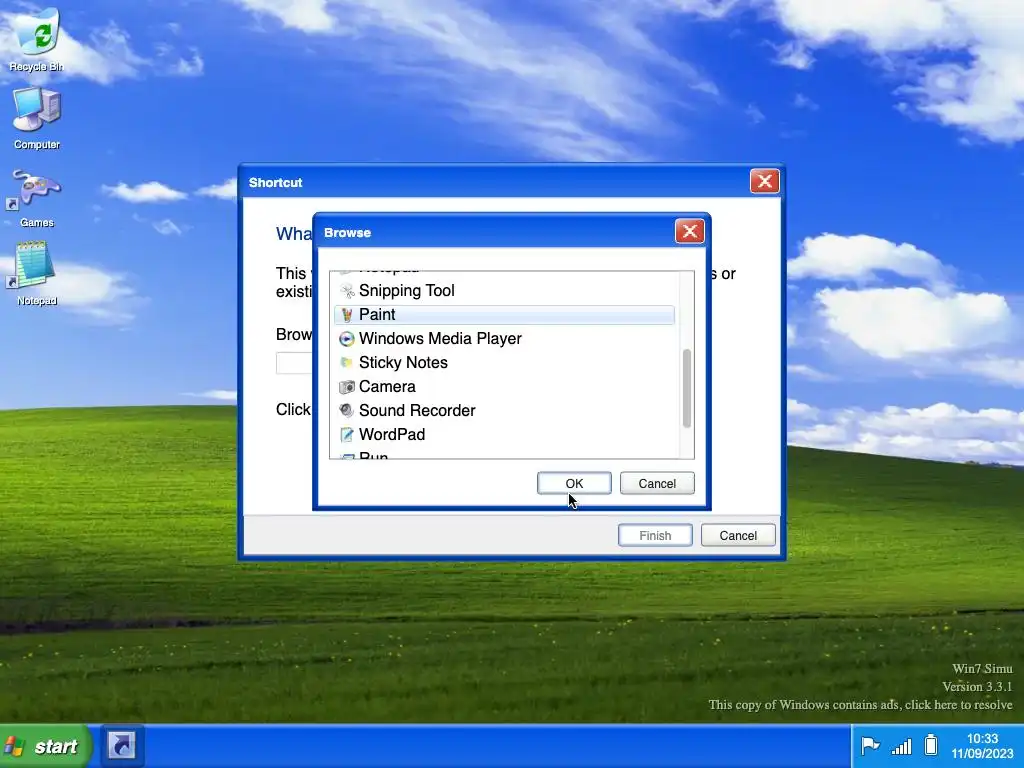Close the Browse dialog with X
This screenshot has width=1024, height=768.
[689, 231]
